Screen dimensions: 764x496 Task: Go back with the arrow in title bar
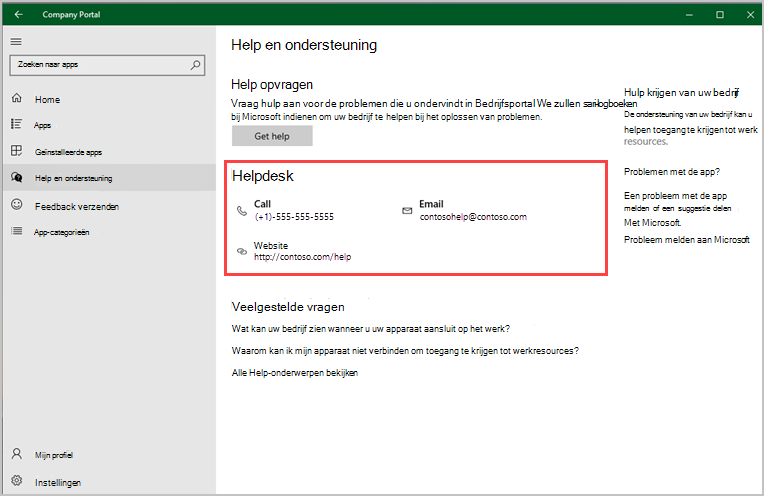coord(19,15)
